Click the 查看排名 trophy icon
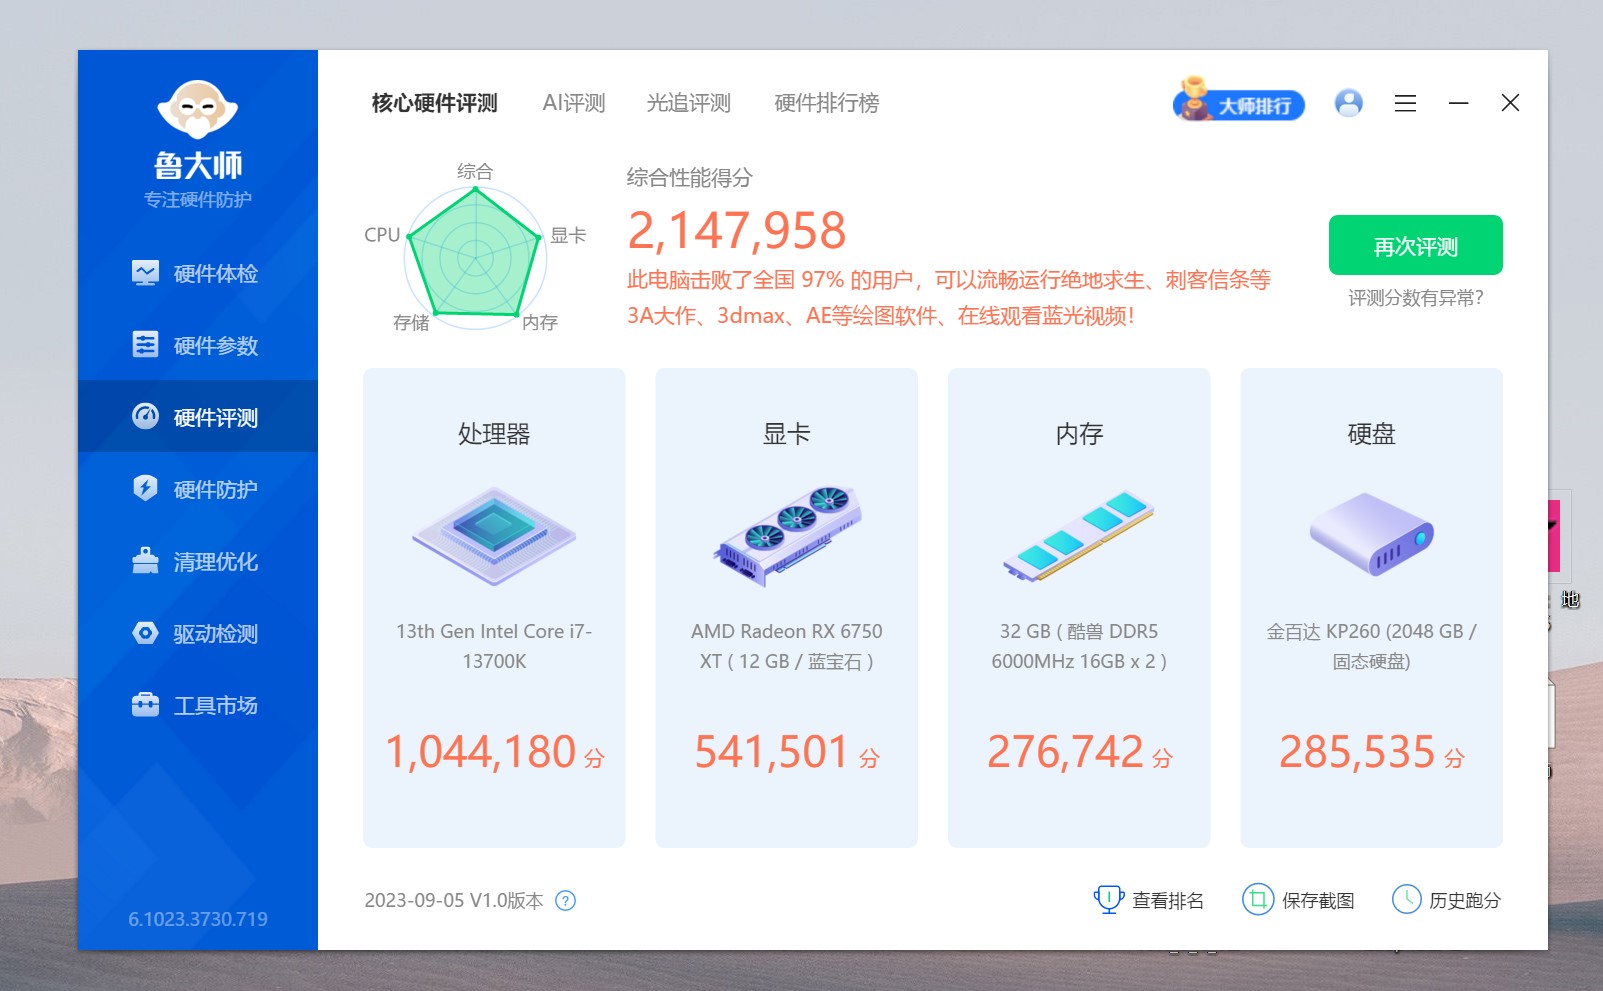This screenshot has height=991, width=1603. (x=1107, y=899)
